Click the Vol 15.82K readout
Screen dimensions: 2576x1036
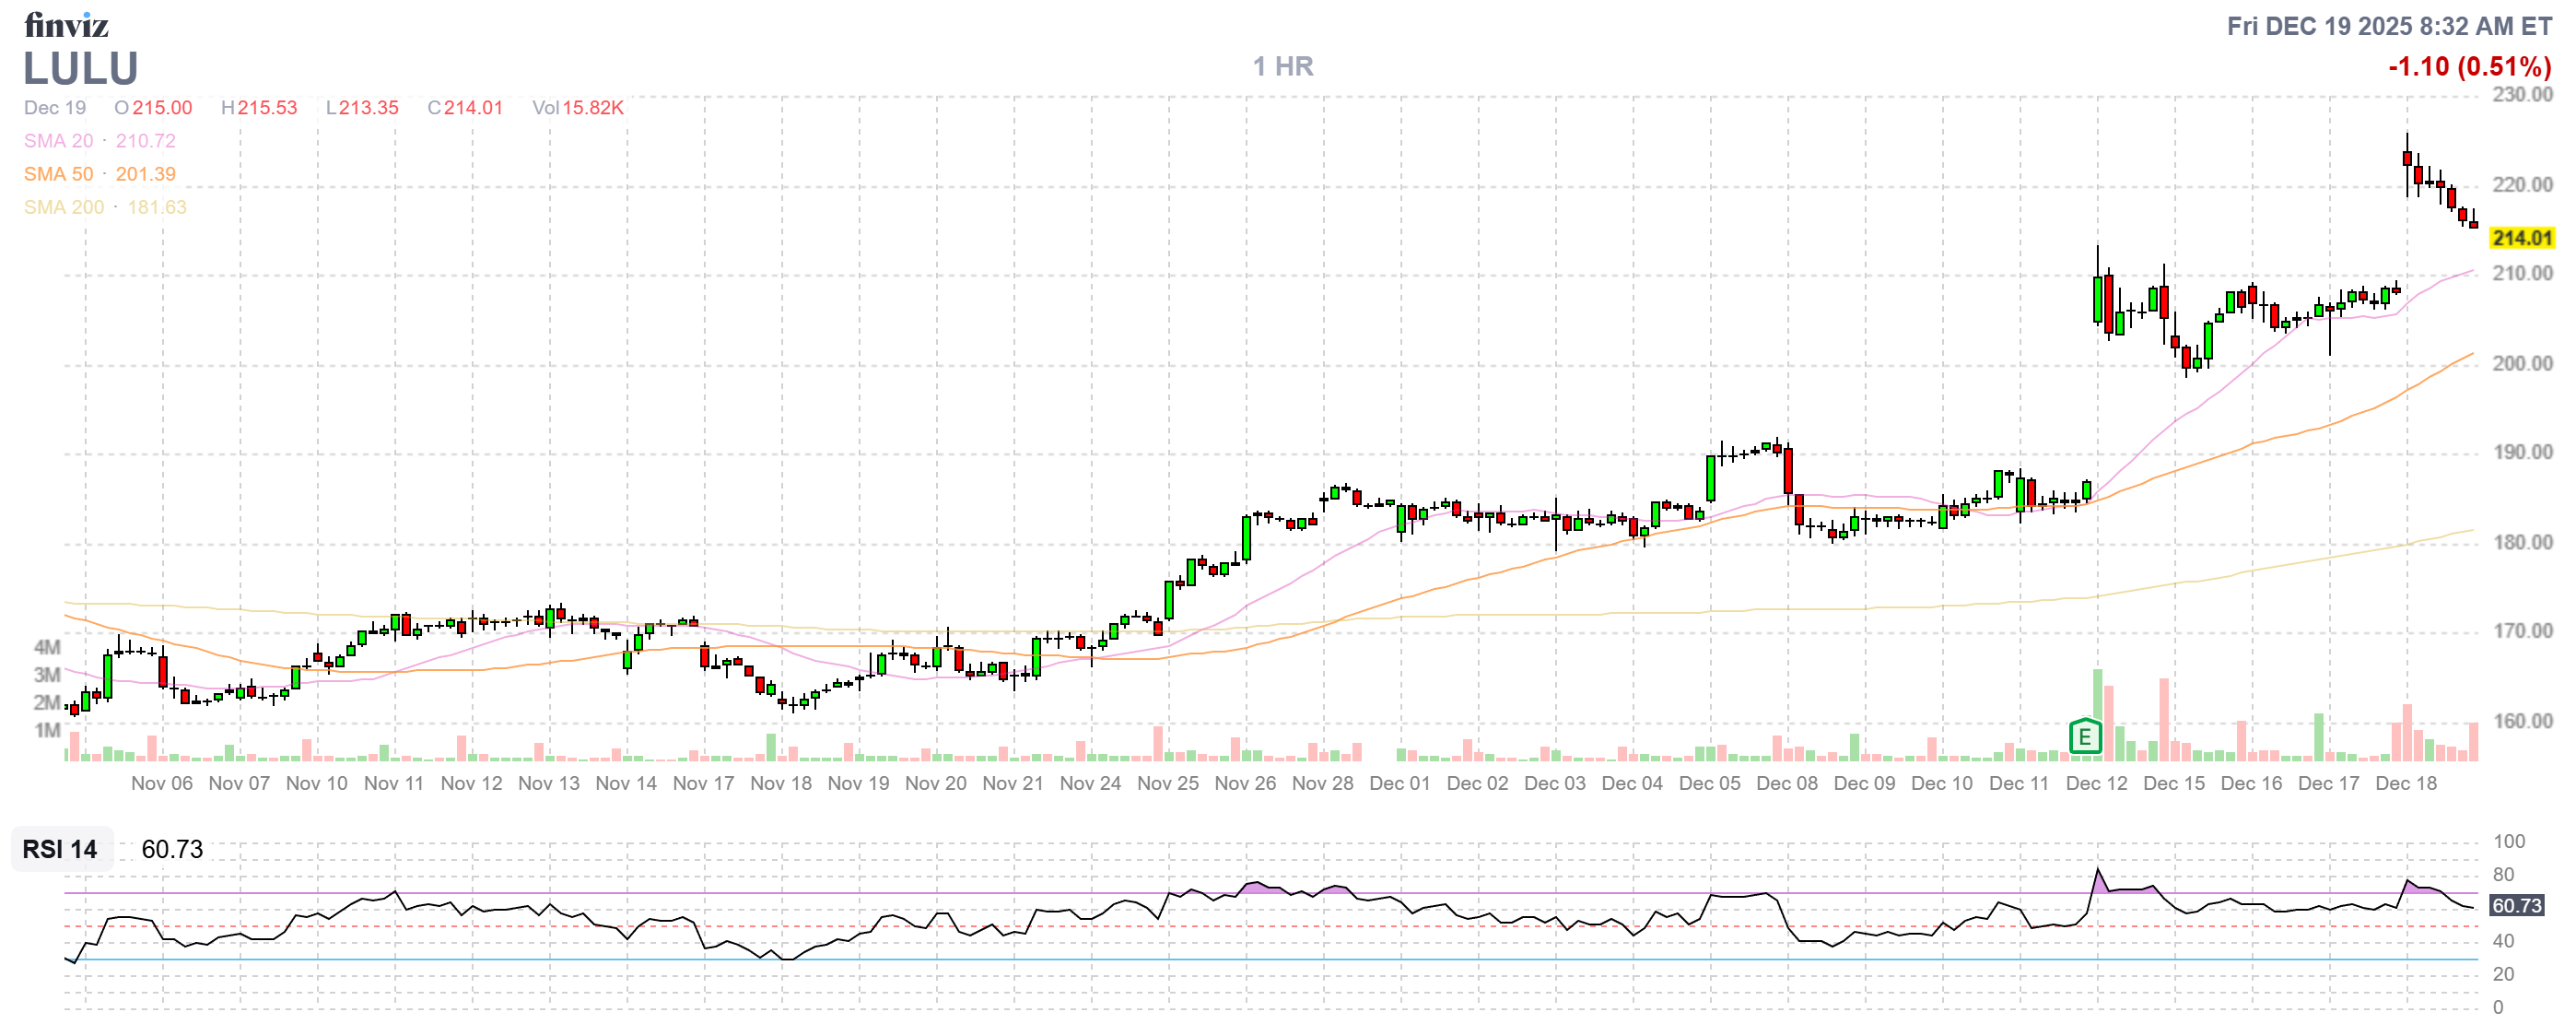coord(577,108)
